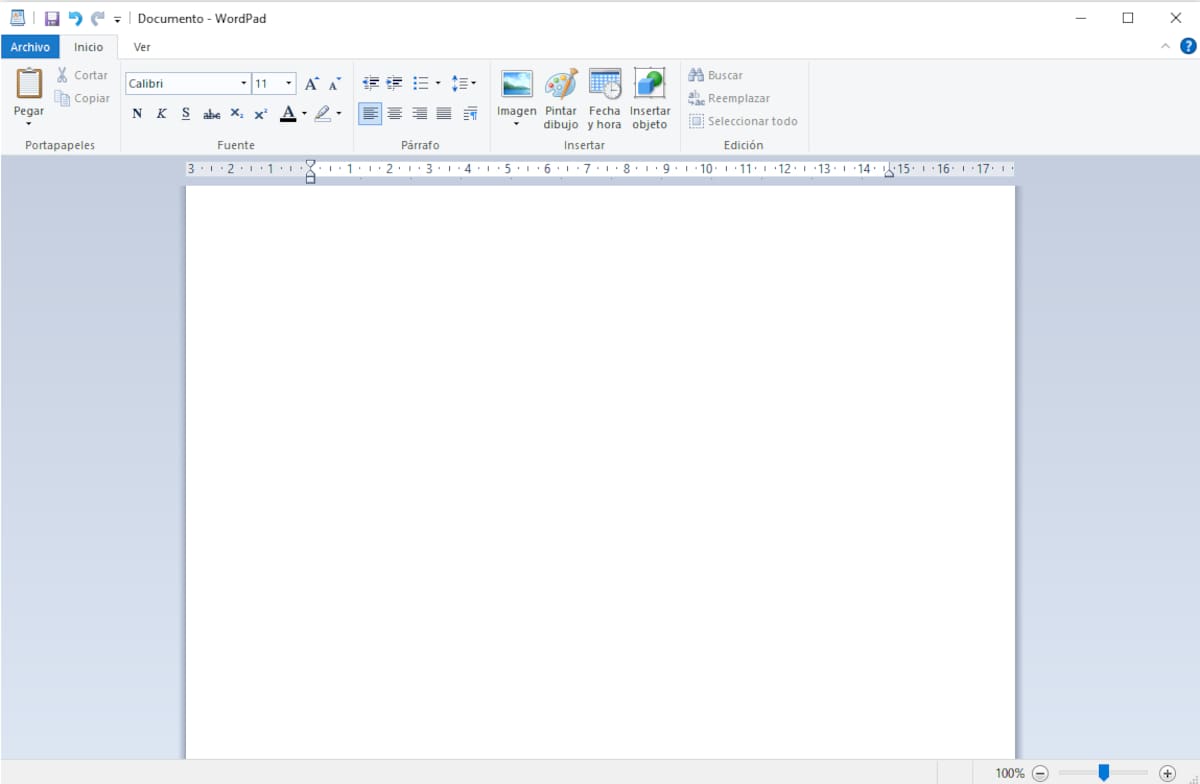Click the left indent marker on ruler

[x=310, y=179]
